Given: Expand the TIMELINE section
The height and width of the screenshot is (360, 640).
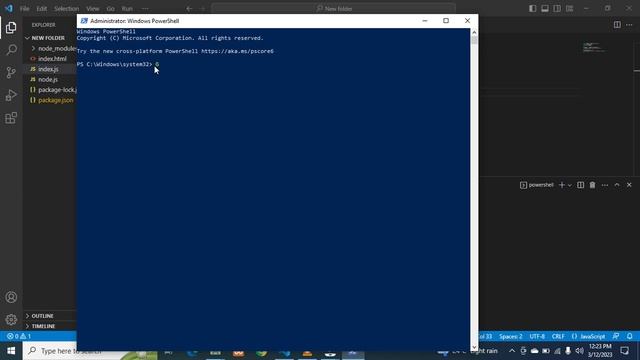Looking at the screenshot, I should click(43, 326).
